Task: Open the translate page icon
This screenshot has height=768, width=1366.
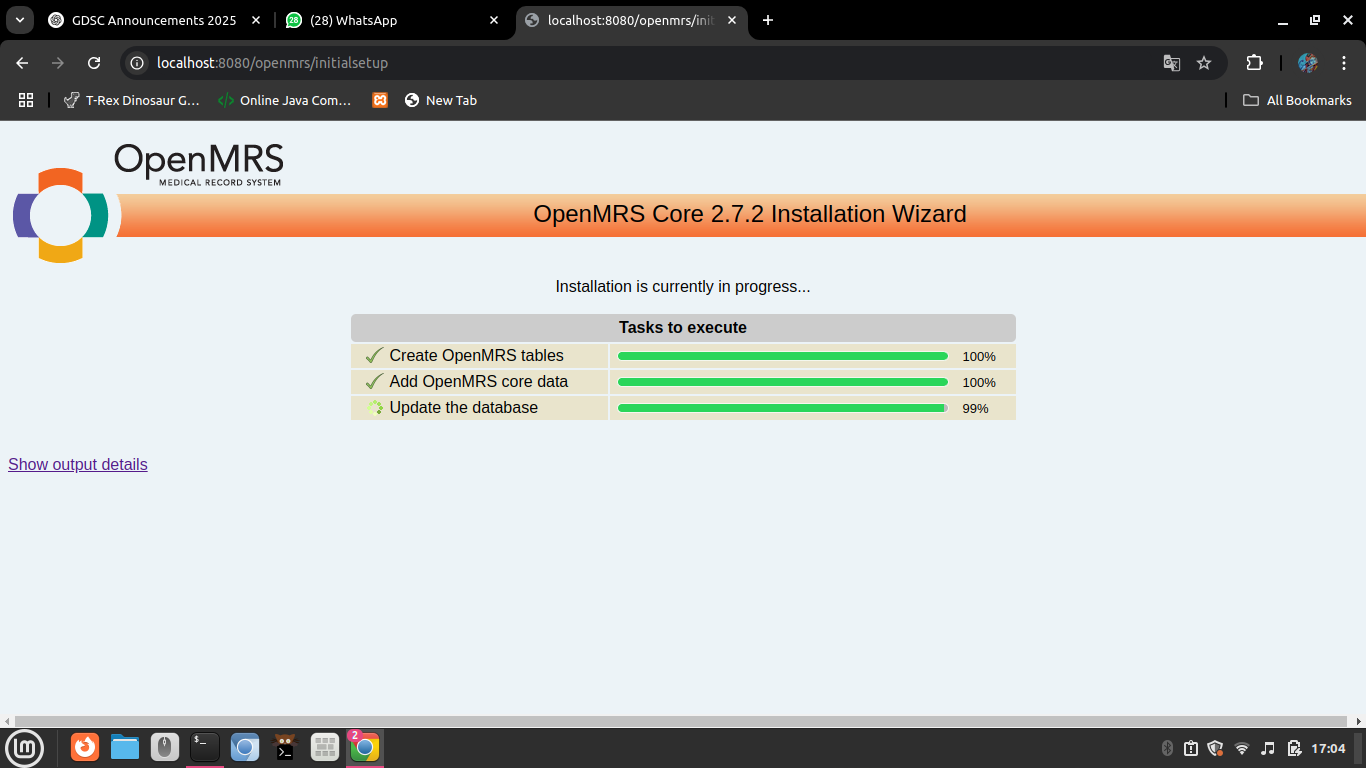Action: [1172, 63]
